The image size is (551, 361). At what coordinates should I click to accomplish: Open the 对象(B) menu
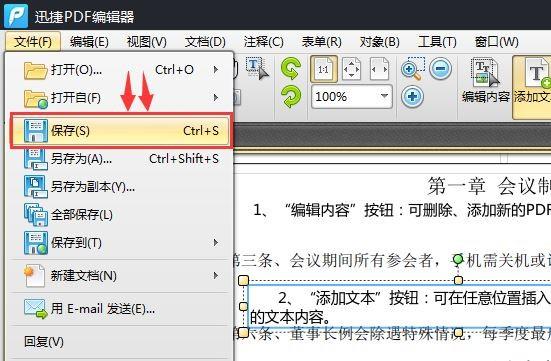[x=380, y=42]
